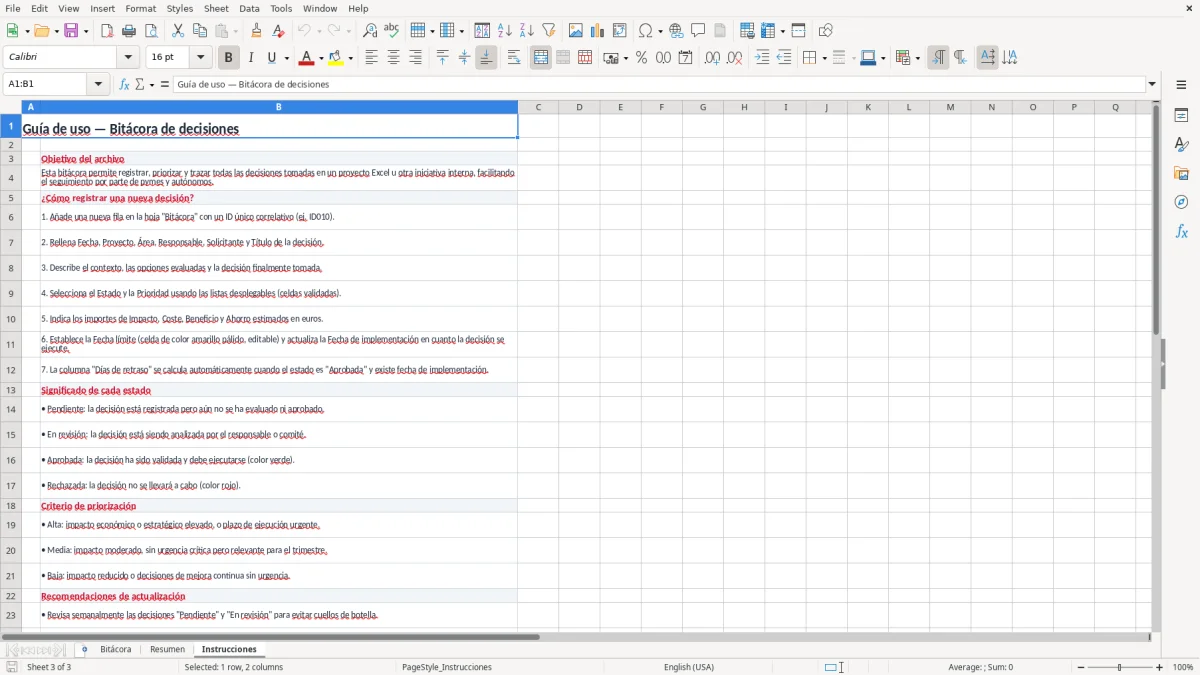Open Sidebar Properties panel
1200x675 pixels.
pyautogui.click(x=1181, y=116)
